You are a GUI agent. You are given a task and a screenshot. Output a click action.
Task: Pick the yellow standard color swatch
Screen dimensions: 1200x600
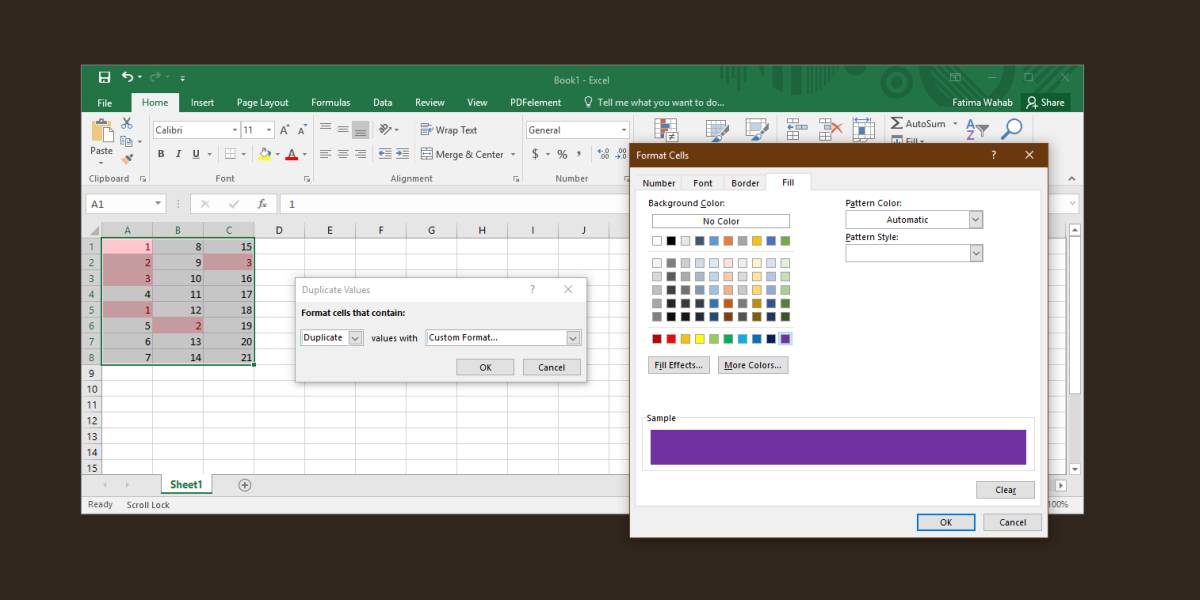[x=700, y=339]
